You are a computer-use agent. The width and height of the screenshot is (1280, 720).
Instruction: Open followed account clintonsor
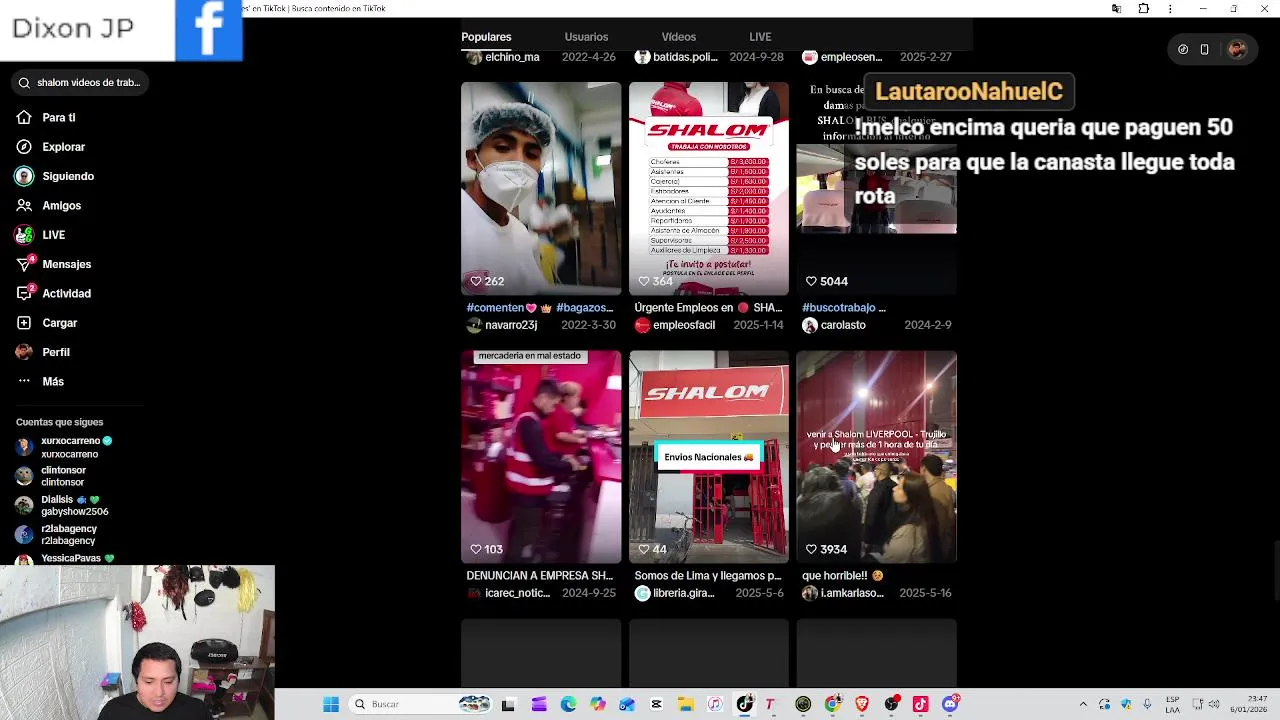[52, 476]
